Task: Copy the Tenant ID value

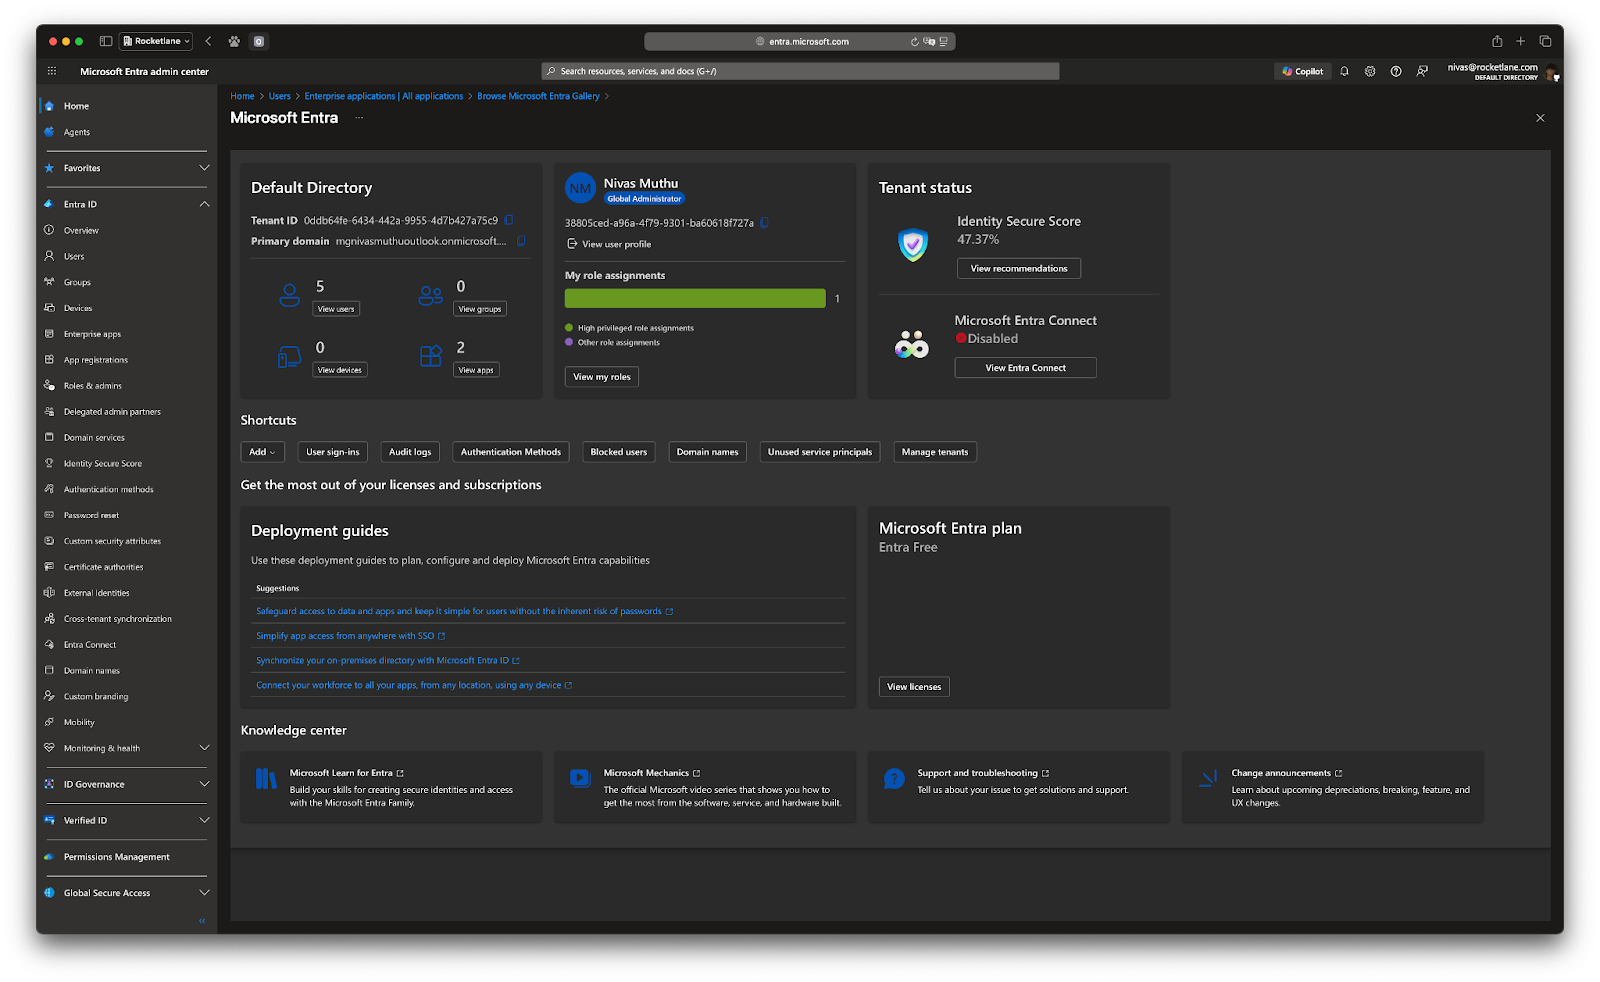Action: [x=509, y=220]
